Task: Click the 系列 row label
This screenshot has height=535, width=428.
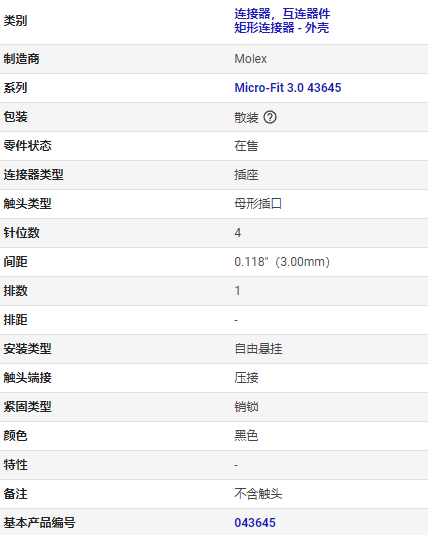Action: [15, 88]
